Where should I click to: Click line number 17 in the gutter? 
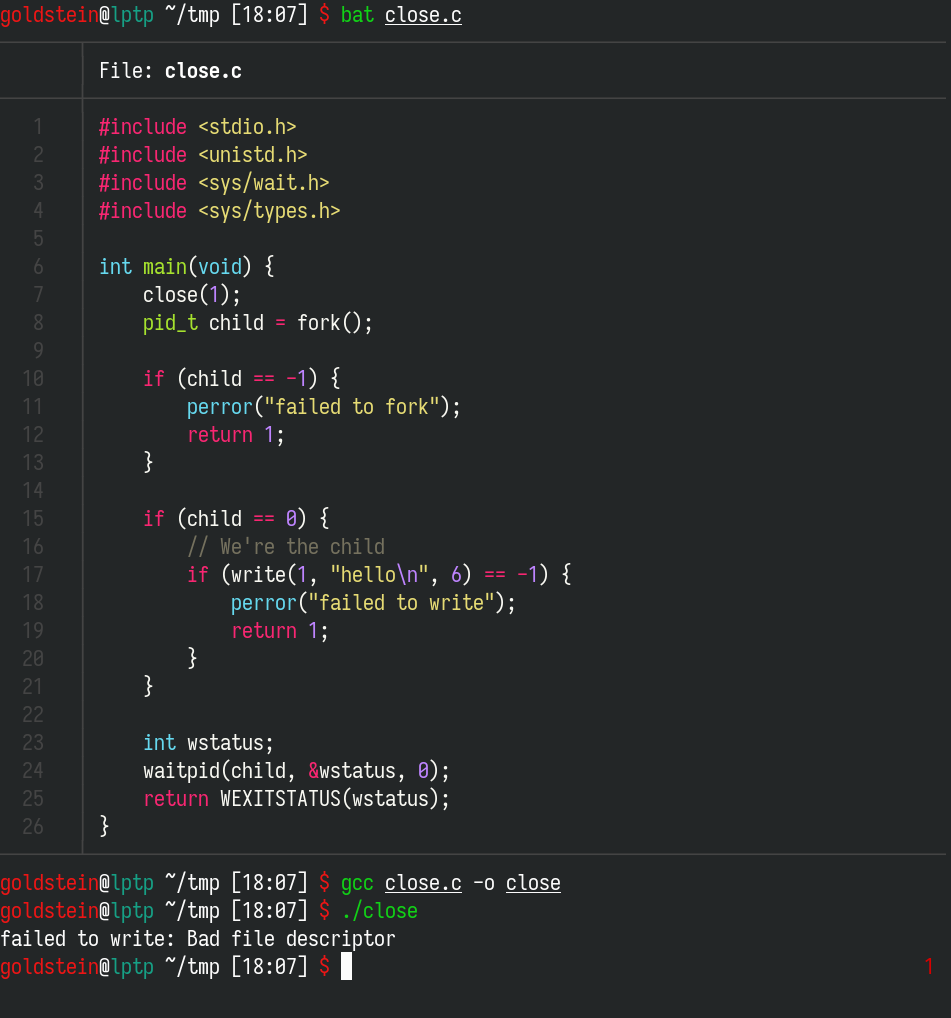point(33,574)
